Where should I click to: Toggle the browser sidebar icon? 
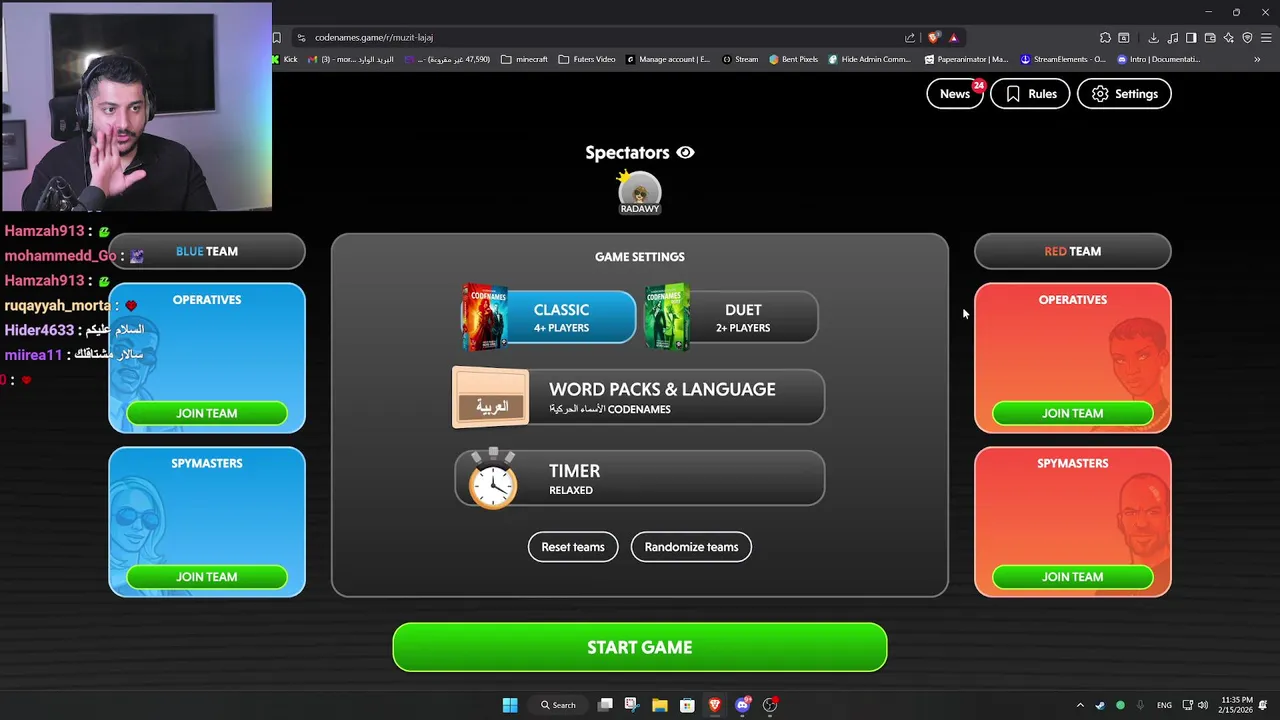pos(1191,38)
